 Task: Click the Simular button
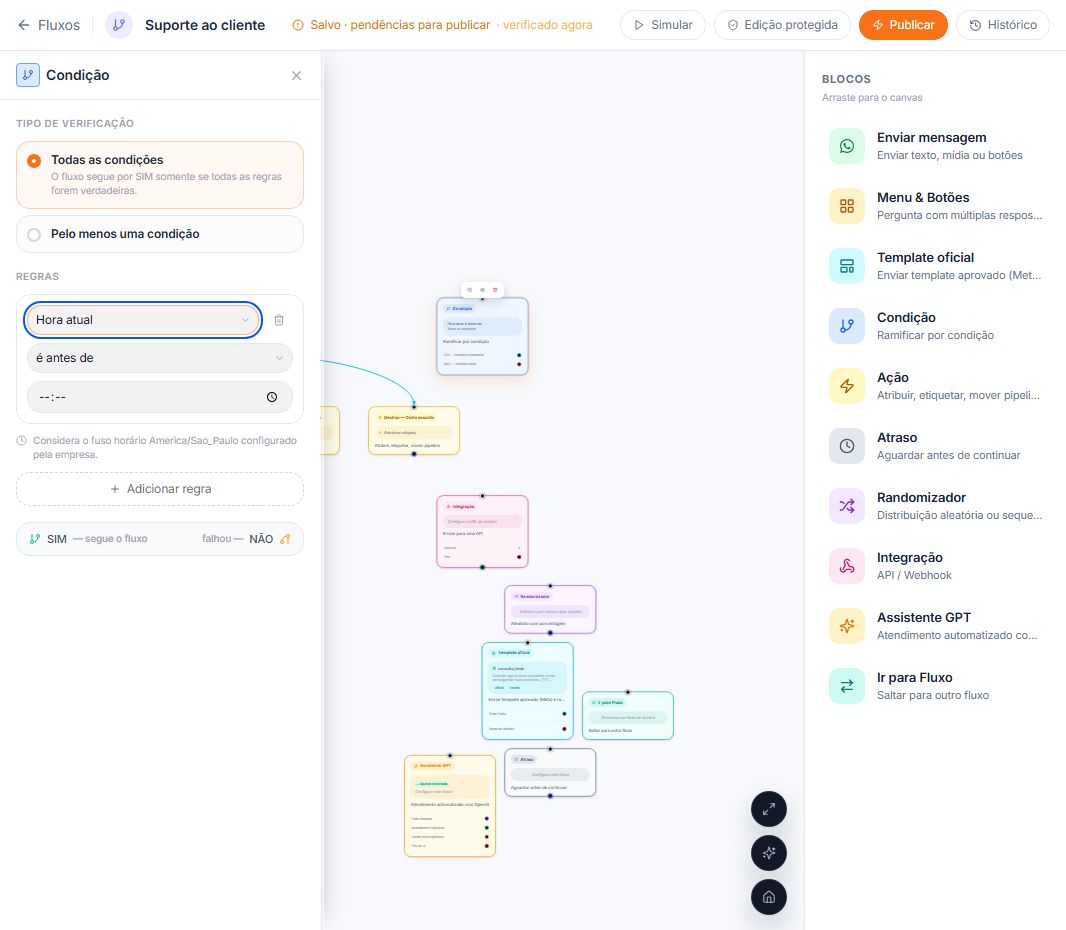663,25
